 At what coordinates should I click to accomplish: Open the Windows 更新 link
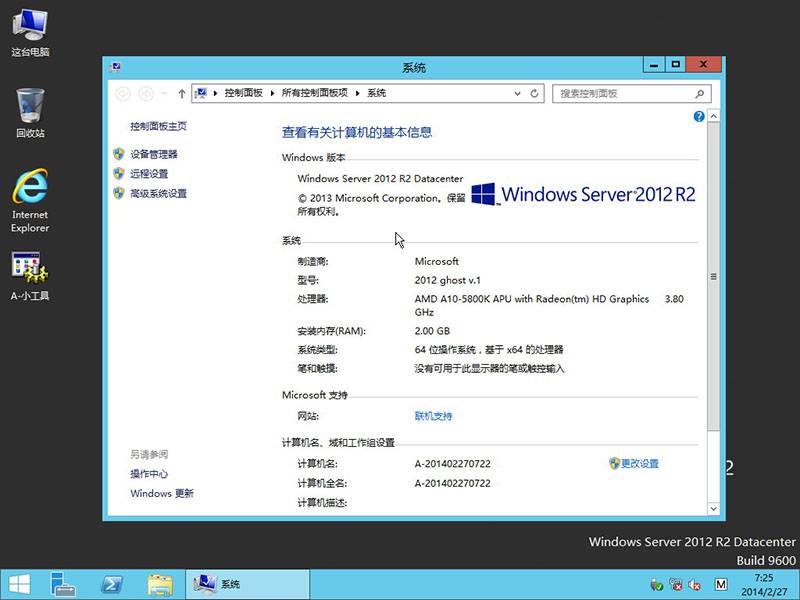point(162,493)
